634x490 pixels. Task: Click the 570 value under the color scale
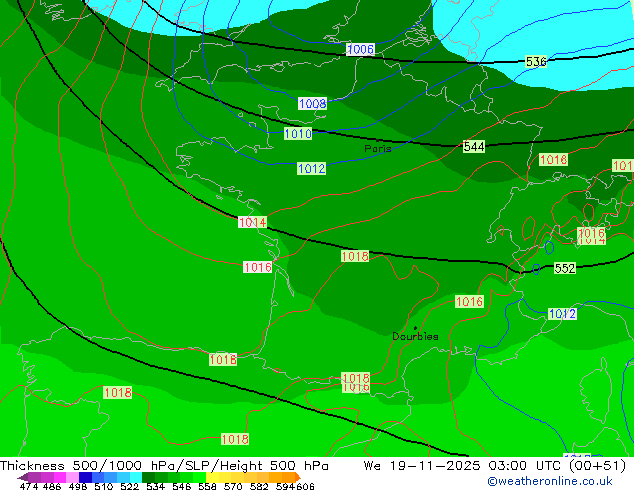point(233,486)
